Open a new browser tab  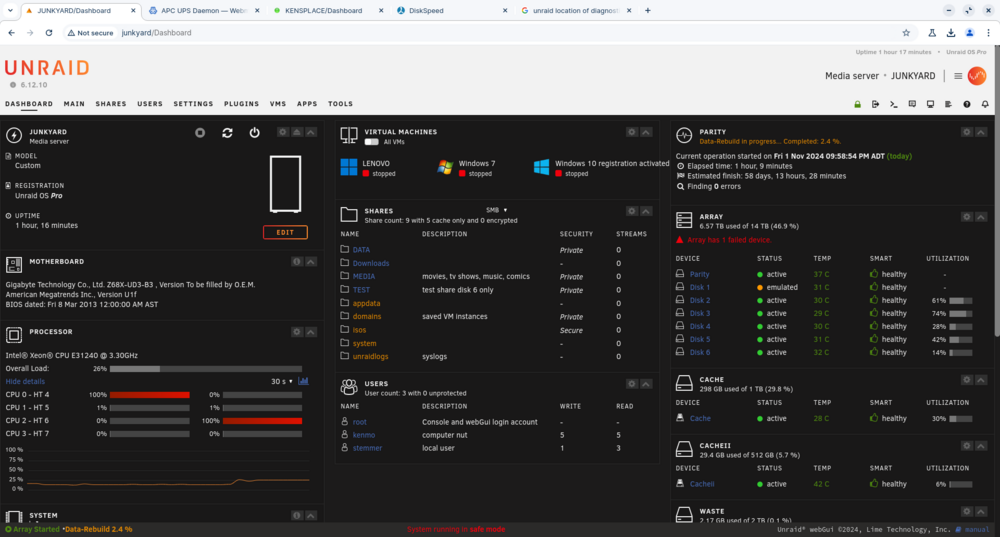click(647, 11)
